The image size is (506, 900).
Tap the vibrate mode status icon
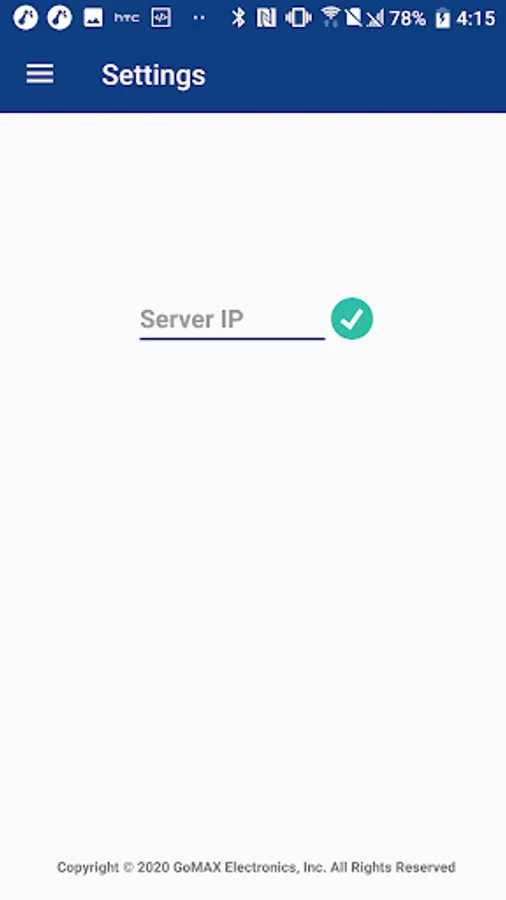tap(298, 18)
